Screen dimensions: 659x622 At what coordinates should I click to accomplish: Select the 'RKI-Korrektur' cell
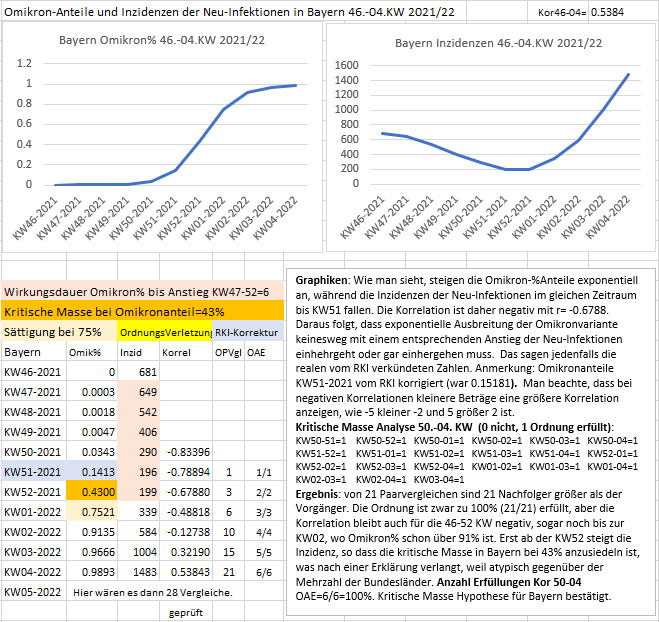[x=248, y=332]
